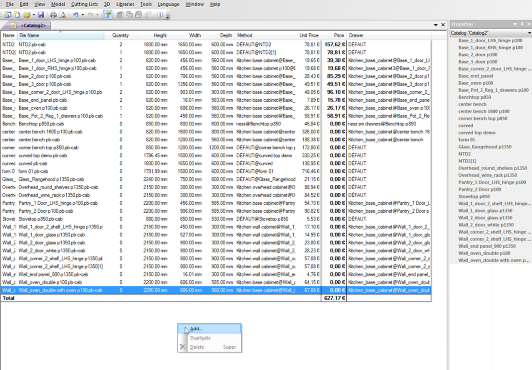Select Pantry_2 Door p100 in the Properties list
The width and height of the screenshot is (532, 370).
(479, 189)
